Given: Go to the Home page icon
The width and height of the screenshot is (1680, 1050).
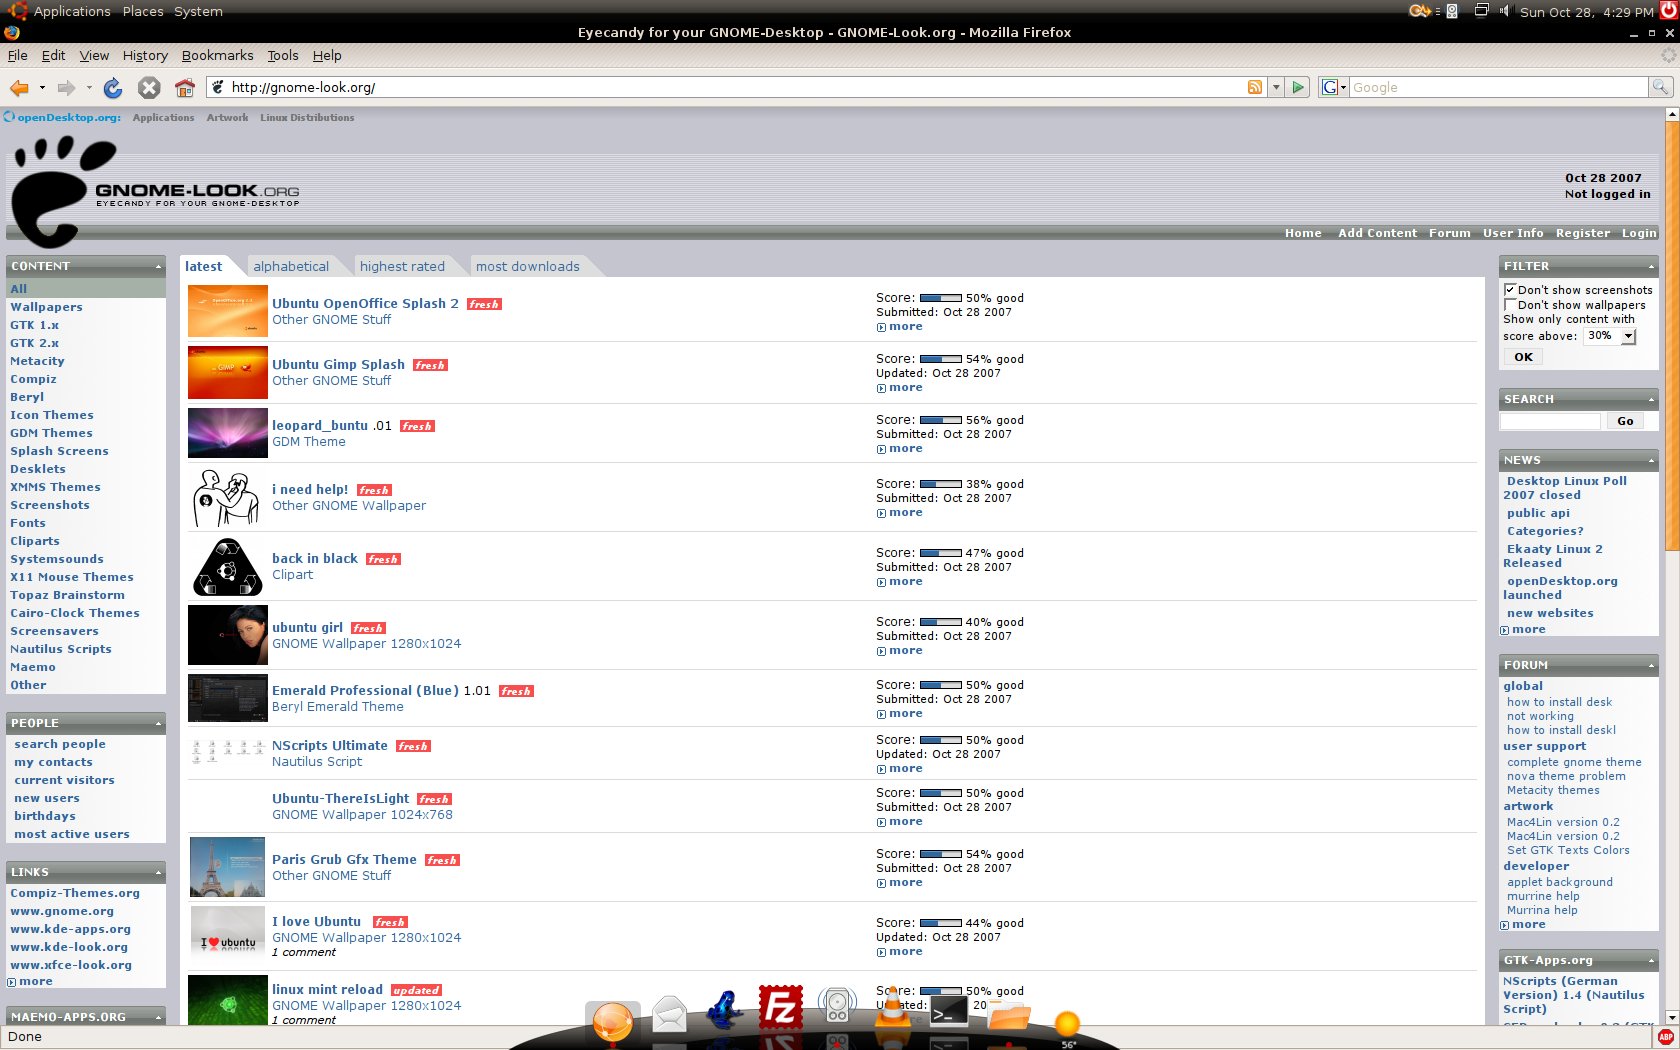Looking at the screenshot, I should 184,88.
